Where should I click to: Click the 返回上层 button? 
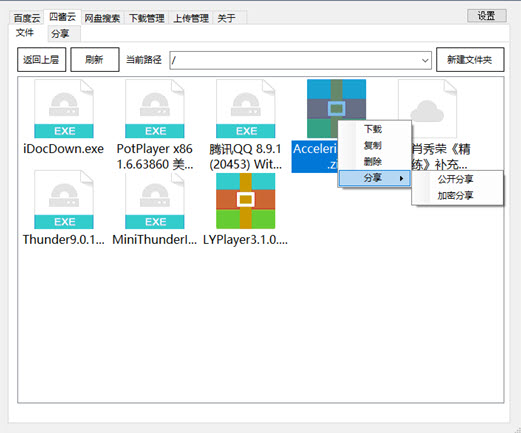(41, 60)
